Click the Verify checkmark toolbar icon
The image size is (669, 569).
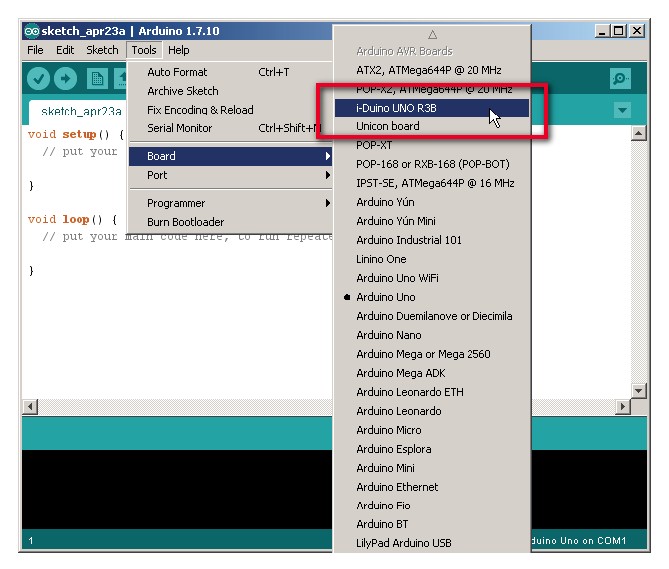(38, 79)
